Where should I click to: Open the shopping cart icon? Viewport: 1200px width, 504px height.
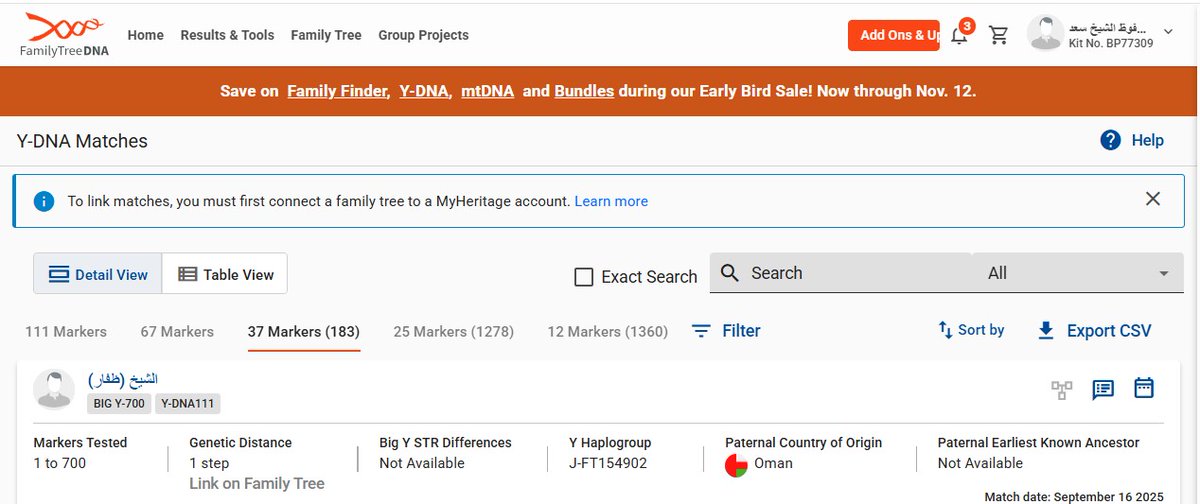point(998,35)
